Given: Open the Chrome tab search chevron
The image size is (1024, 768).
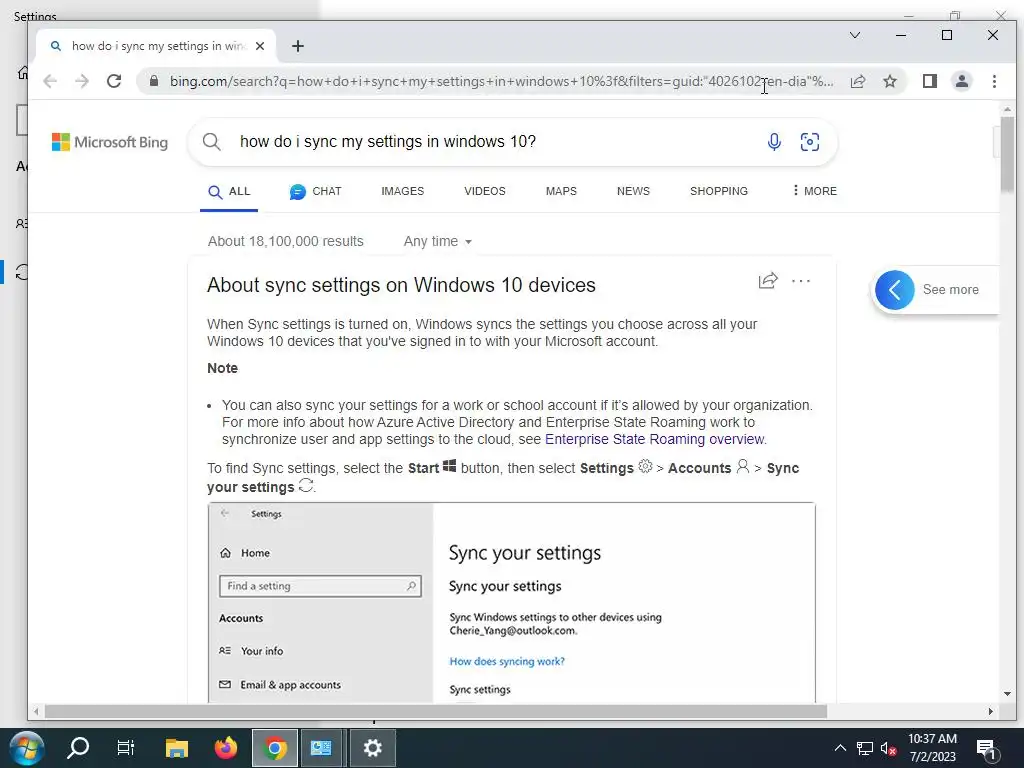Looking at the screenshot, I should point(854,35).
